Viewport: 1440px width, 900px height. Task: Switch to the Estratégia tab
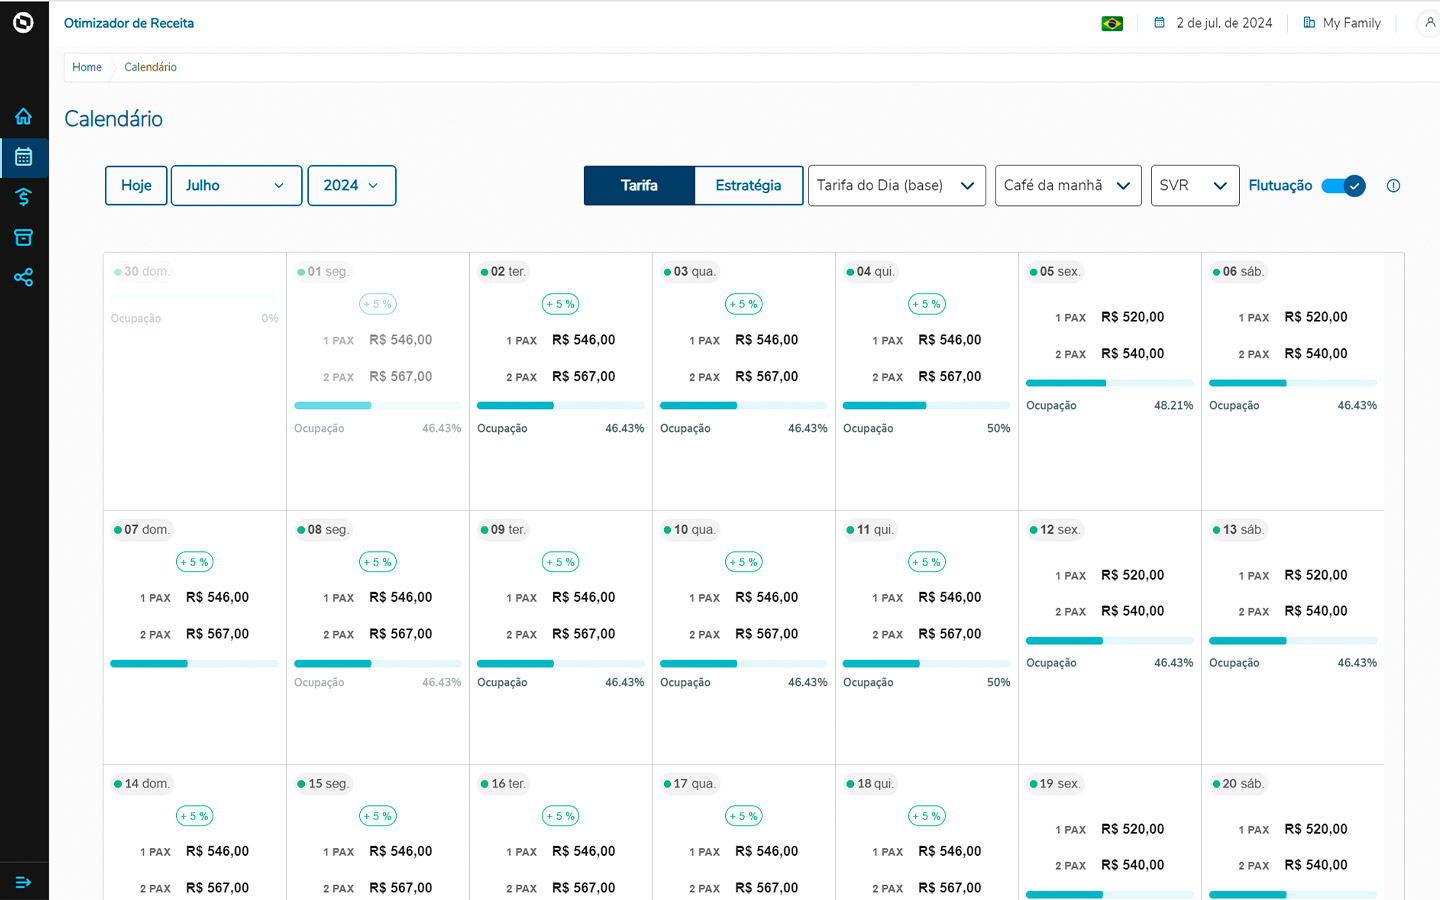tap(748, 186)
